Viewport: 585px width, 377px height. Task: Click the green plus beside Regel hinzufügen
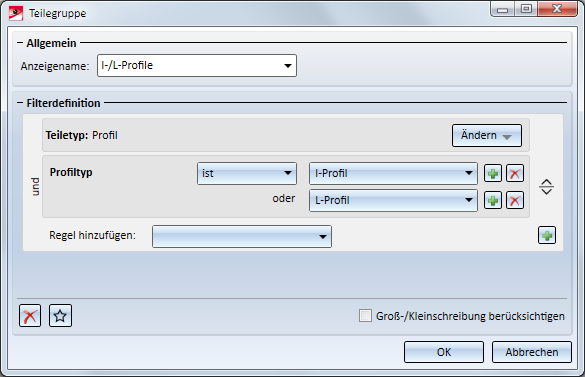click(x=547, y=236)
